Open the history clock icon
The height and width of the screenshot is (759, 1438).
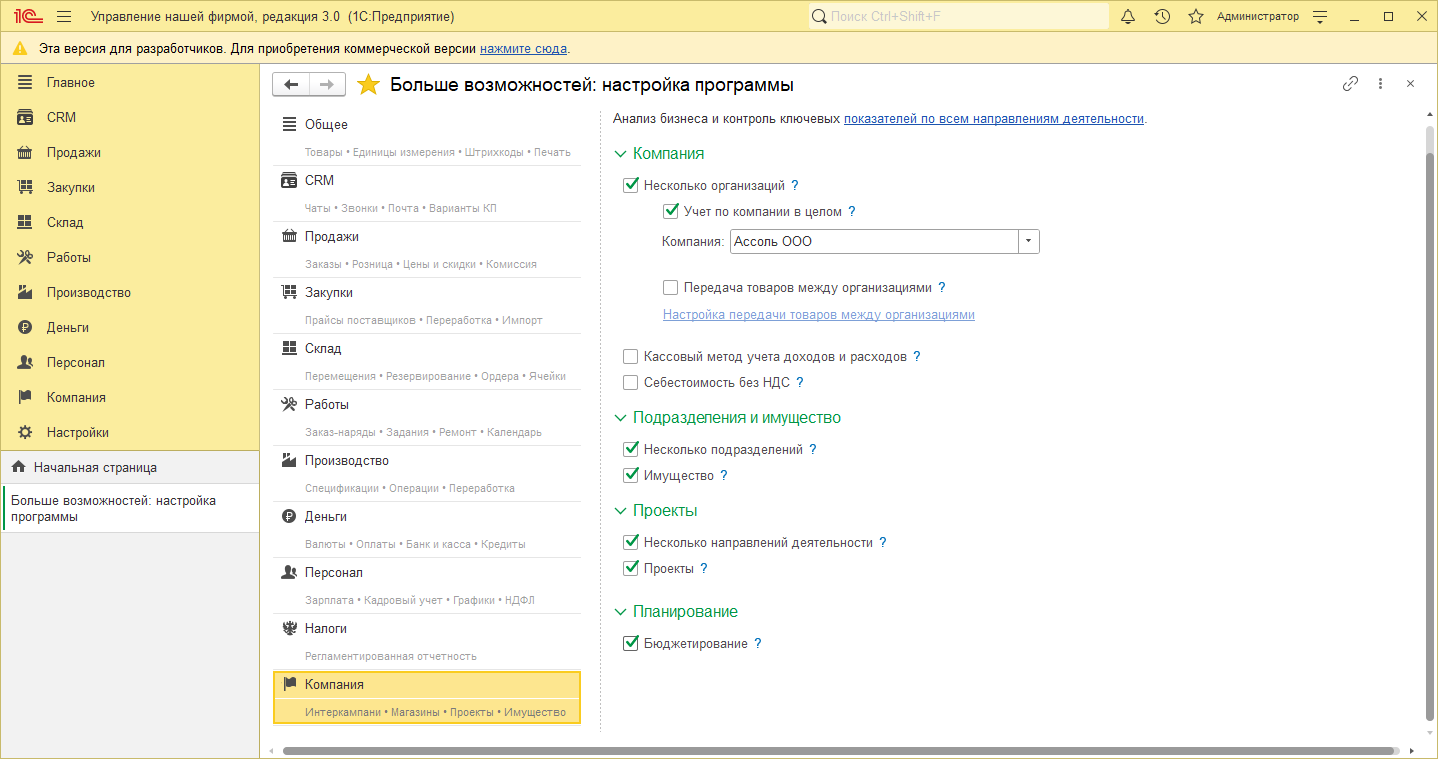pyautogui.click(x=1162, y=17)
